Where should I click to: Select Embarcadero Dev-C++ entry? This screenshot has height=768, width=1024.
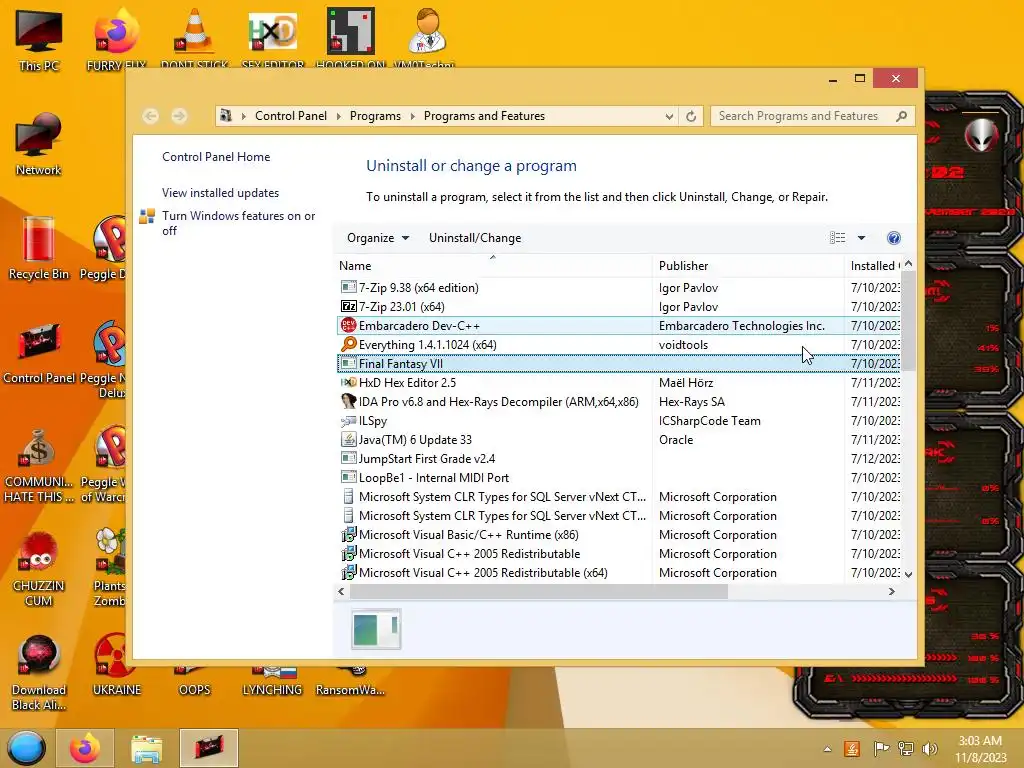click(618, 326)
